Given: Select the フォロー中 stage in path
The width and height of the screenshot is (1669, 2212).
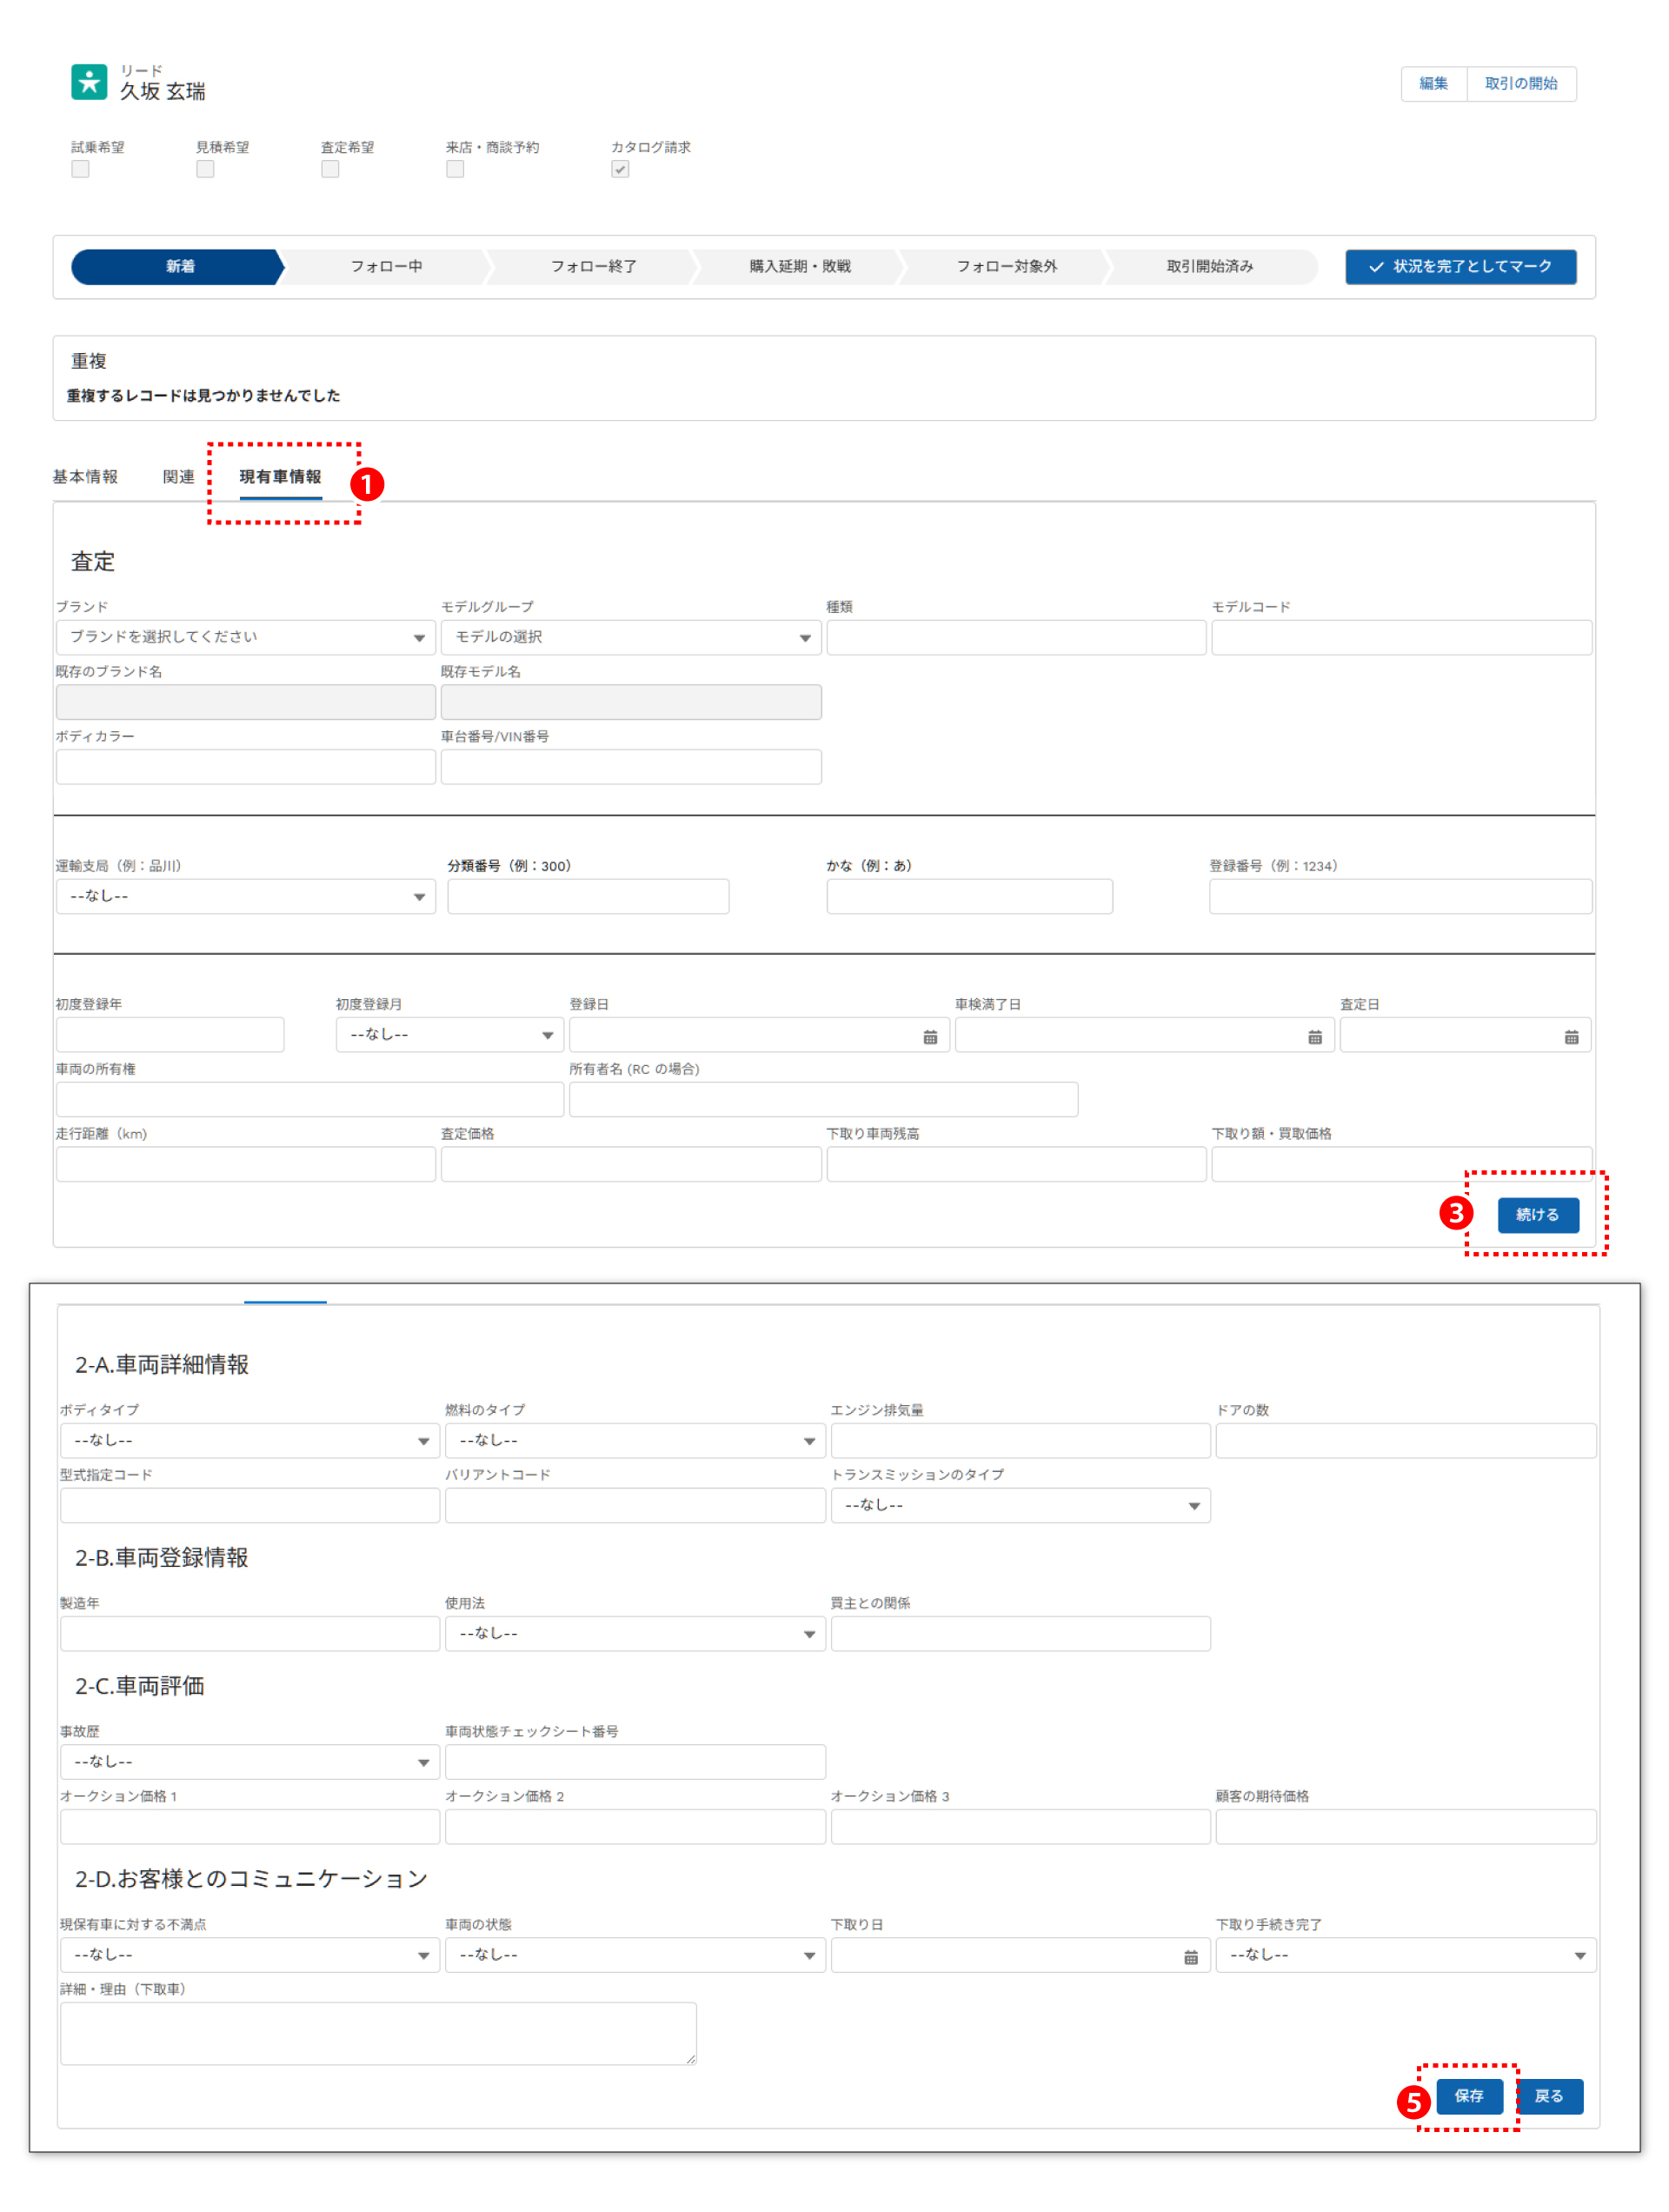Looking at the screenshot, I should pos(386,267).
